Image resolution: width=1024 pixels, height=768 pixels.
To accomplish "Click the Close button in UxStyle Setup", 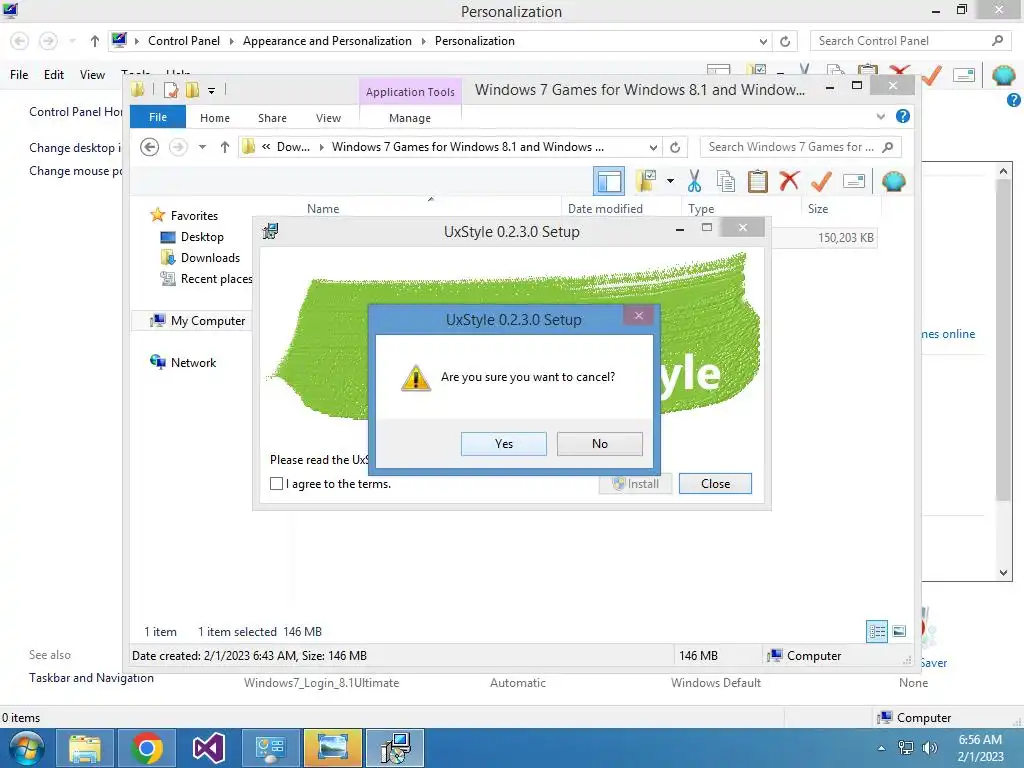I will click(x=715, y=483).
